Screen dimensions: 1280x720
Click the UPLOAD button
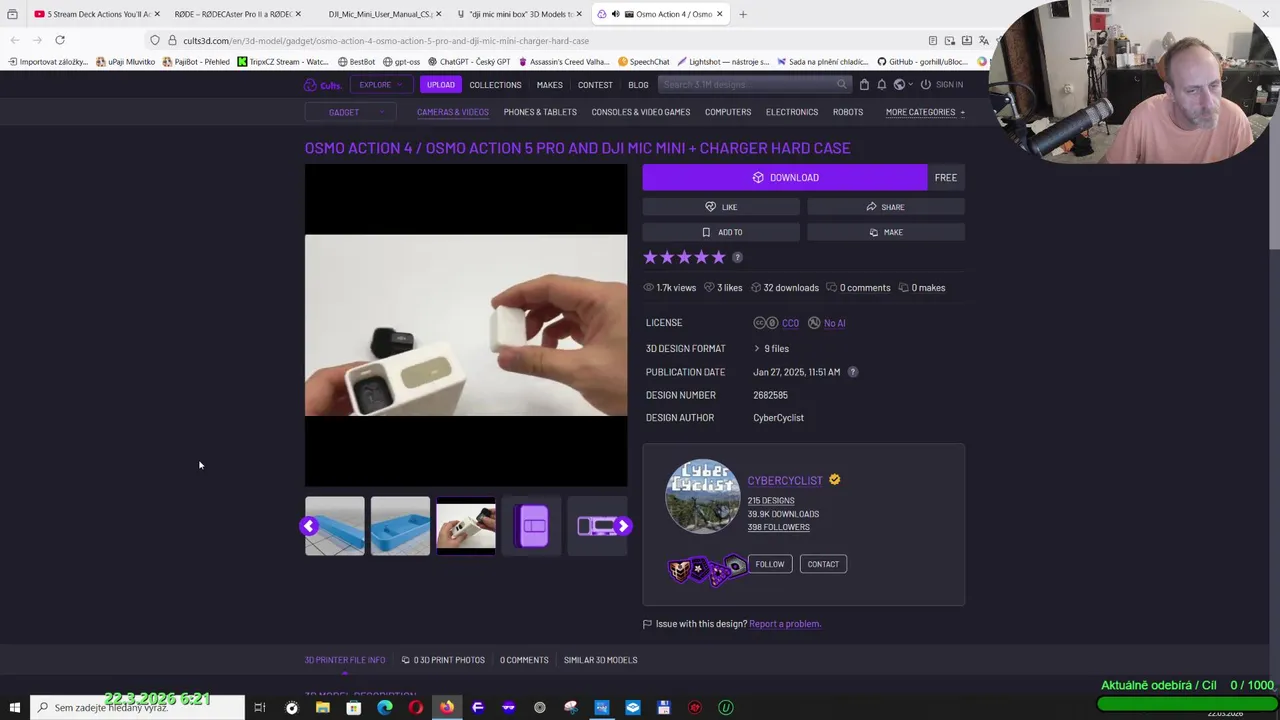click(x=441, y=85)
